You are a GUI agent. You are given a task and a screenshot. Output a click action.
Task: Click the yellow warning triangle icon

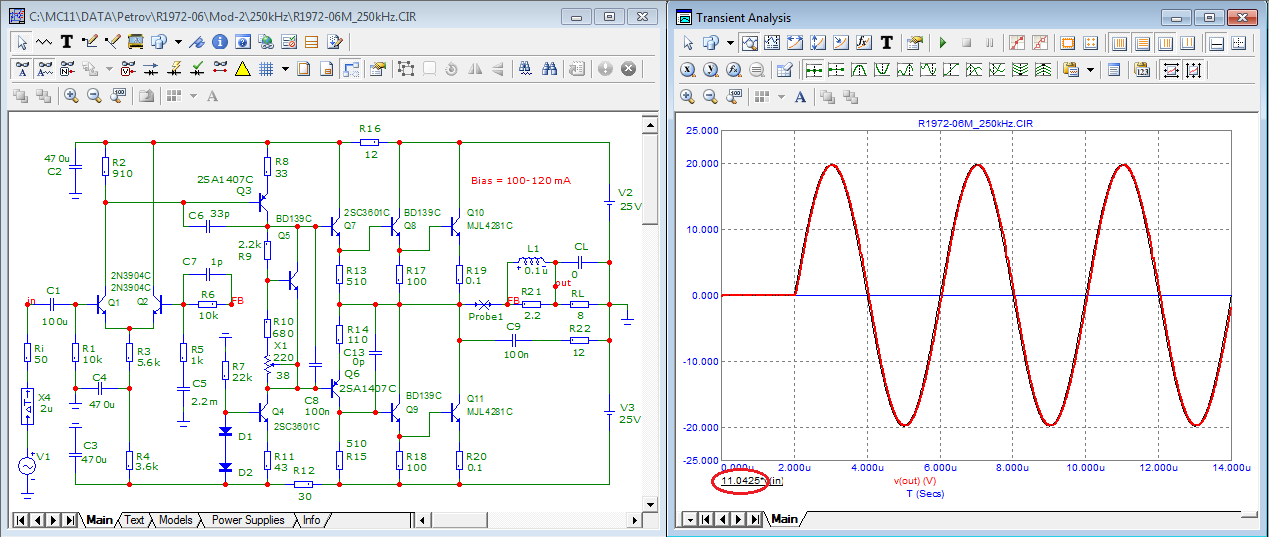pos(242,69)
